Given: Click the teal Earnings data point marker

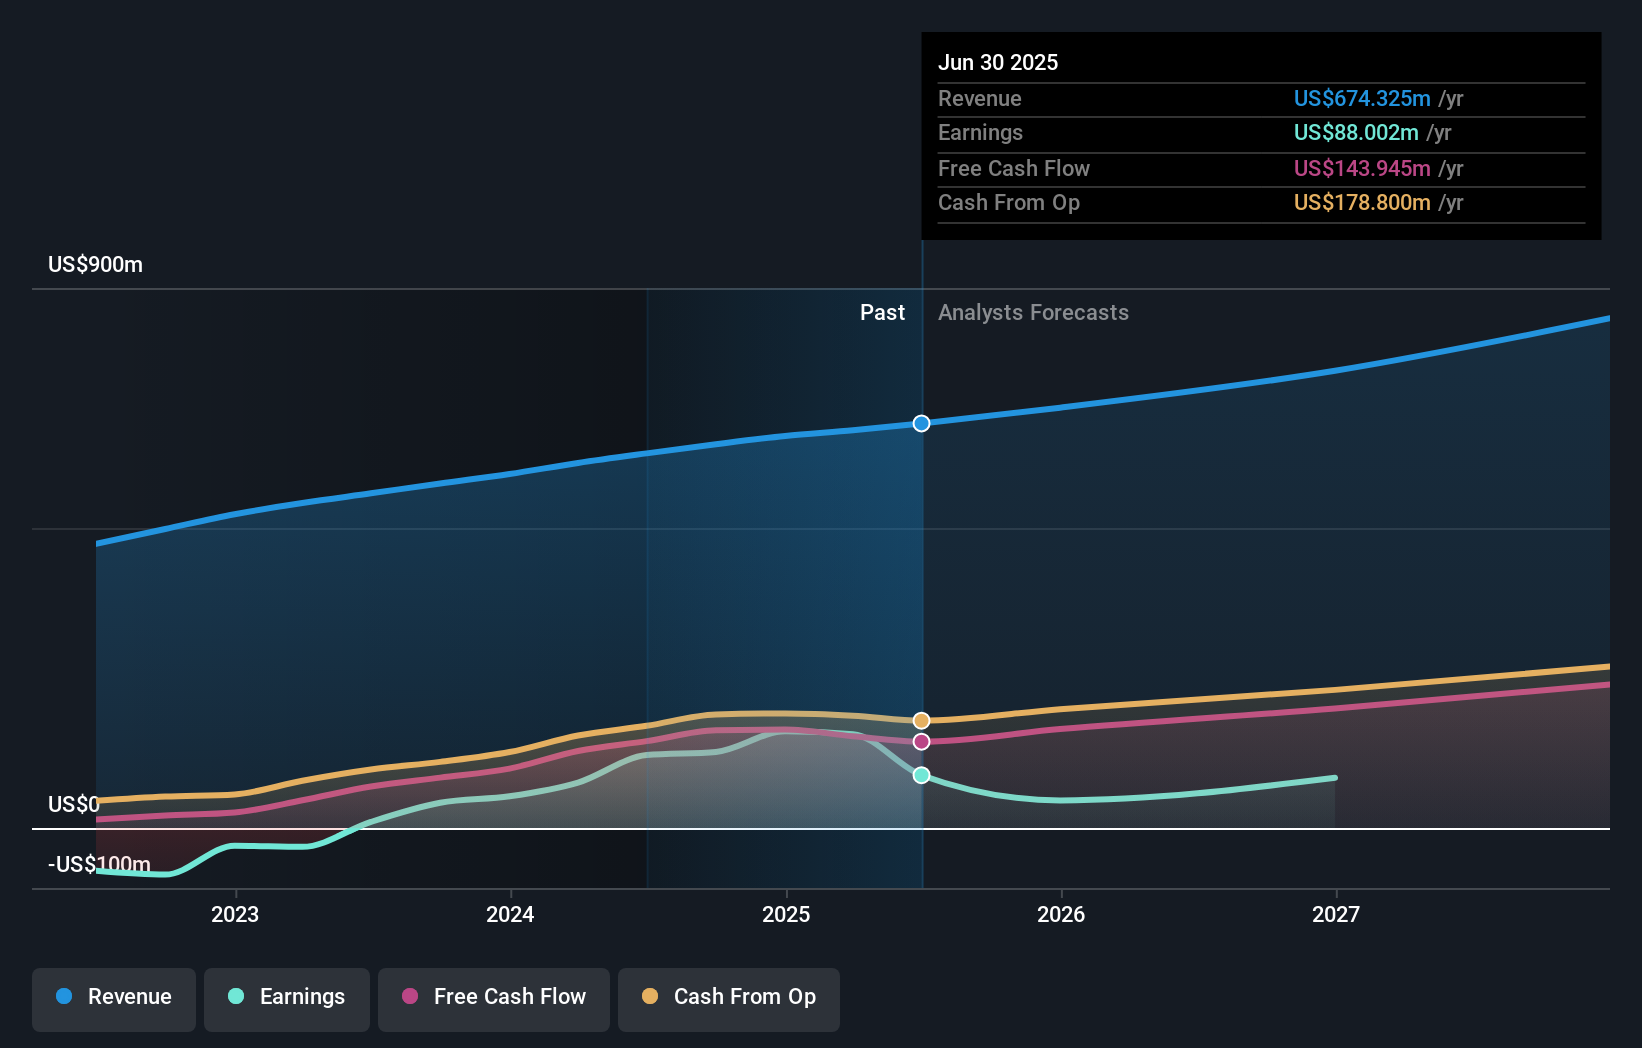Looking at the screenshot, I should tap(921, 776).
